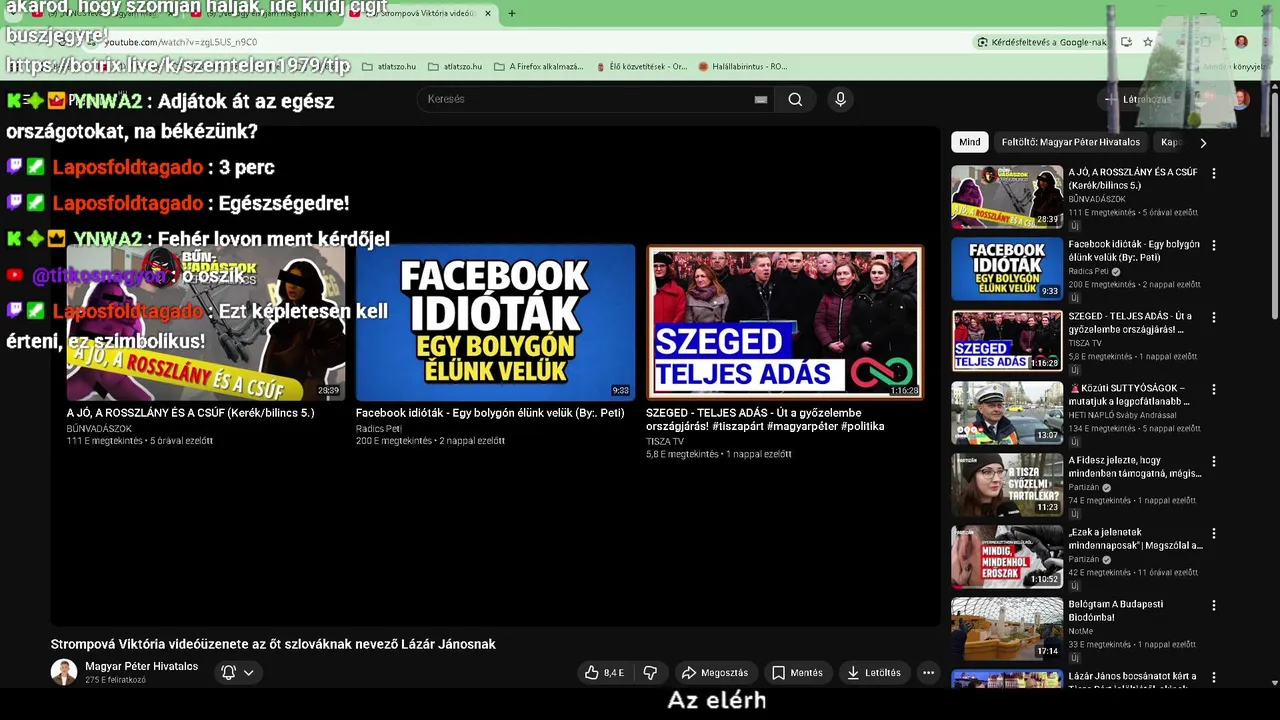Open three-dot menu for Ezek a jelenetek video

tap(1214, 533)
